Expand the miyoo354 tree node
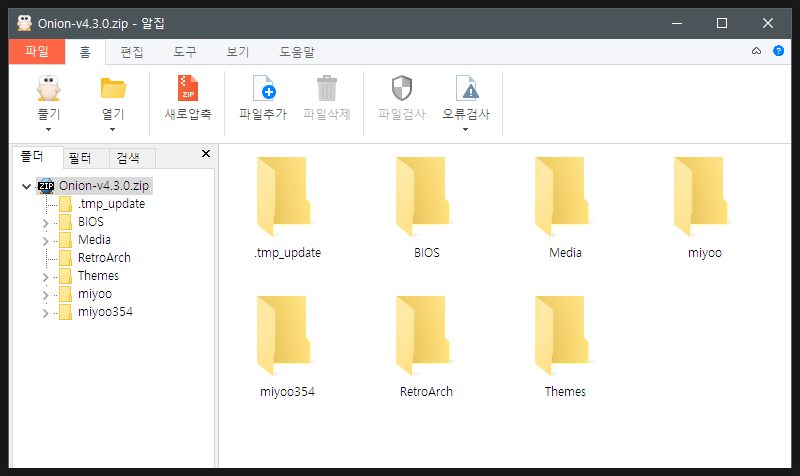Image resolution: width=800 pixels, height=476 pixels. pos(45,313)
